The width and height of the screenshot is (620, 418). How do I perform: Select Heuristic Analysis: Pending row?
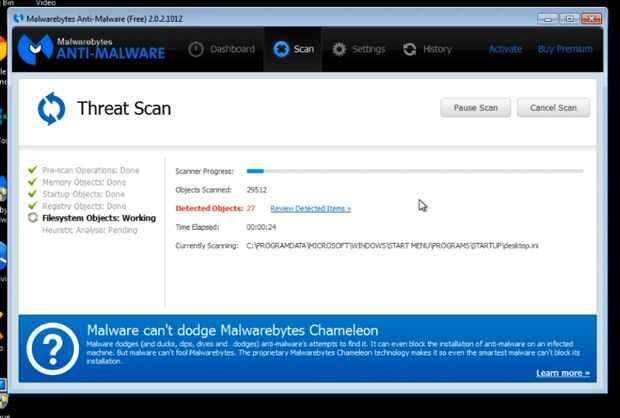pos(90,230)
